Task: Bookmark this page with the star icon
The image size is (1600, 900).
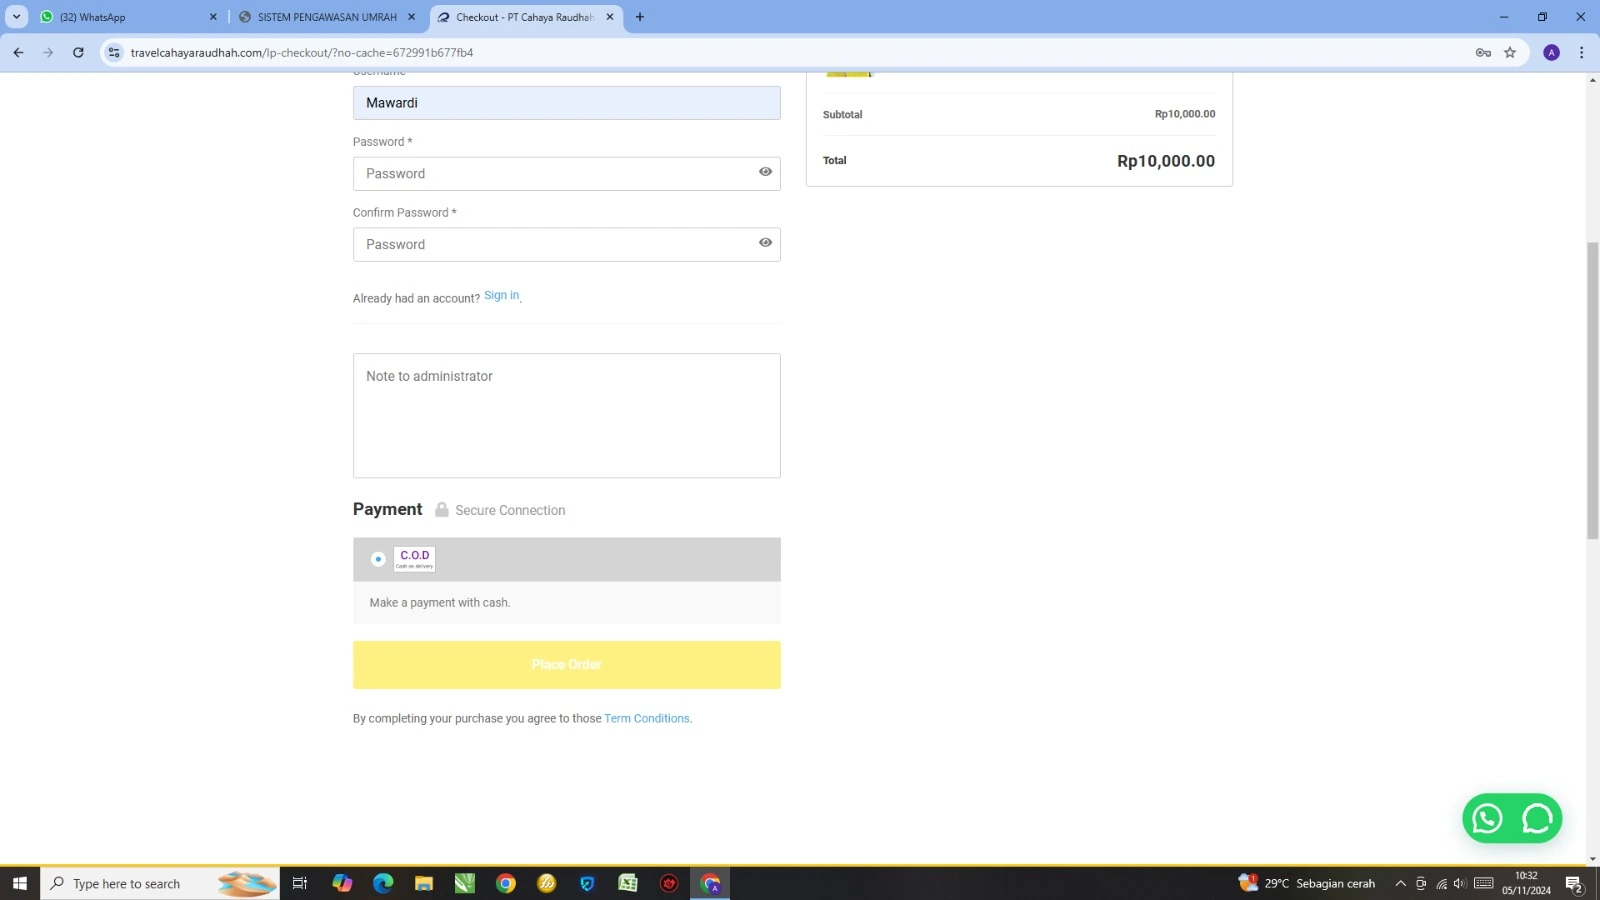Action: 1510,53
